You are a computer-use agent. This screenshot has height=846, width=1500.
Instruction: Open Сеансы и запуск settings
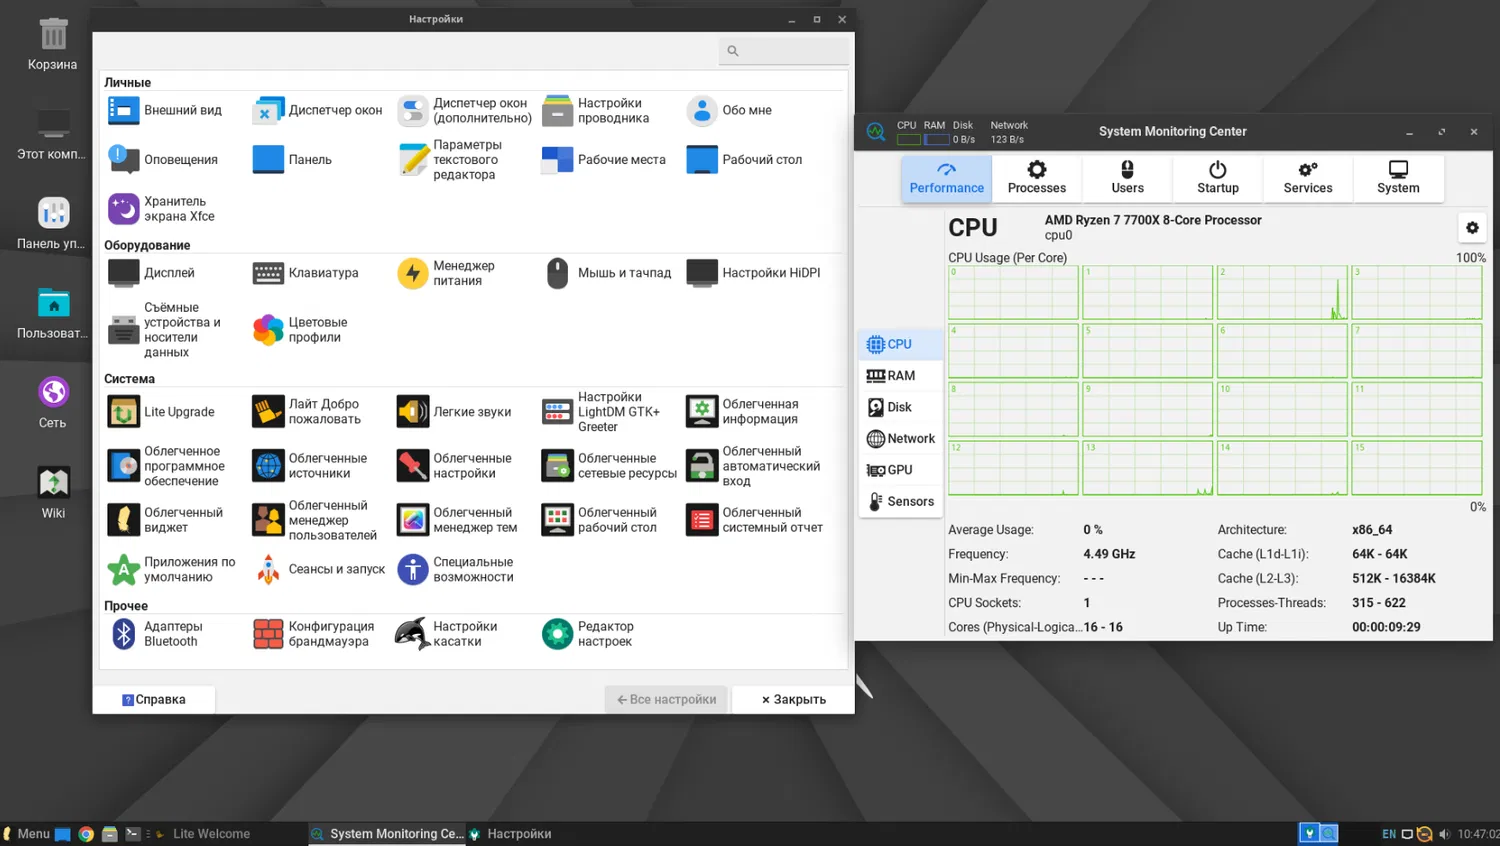tap(319, 569)
